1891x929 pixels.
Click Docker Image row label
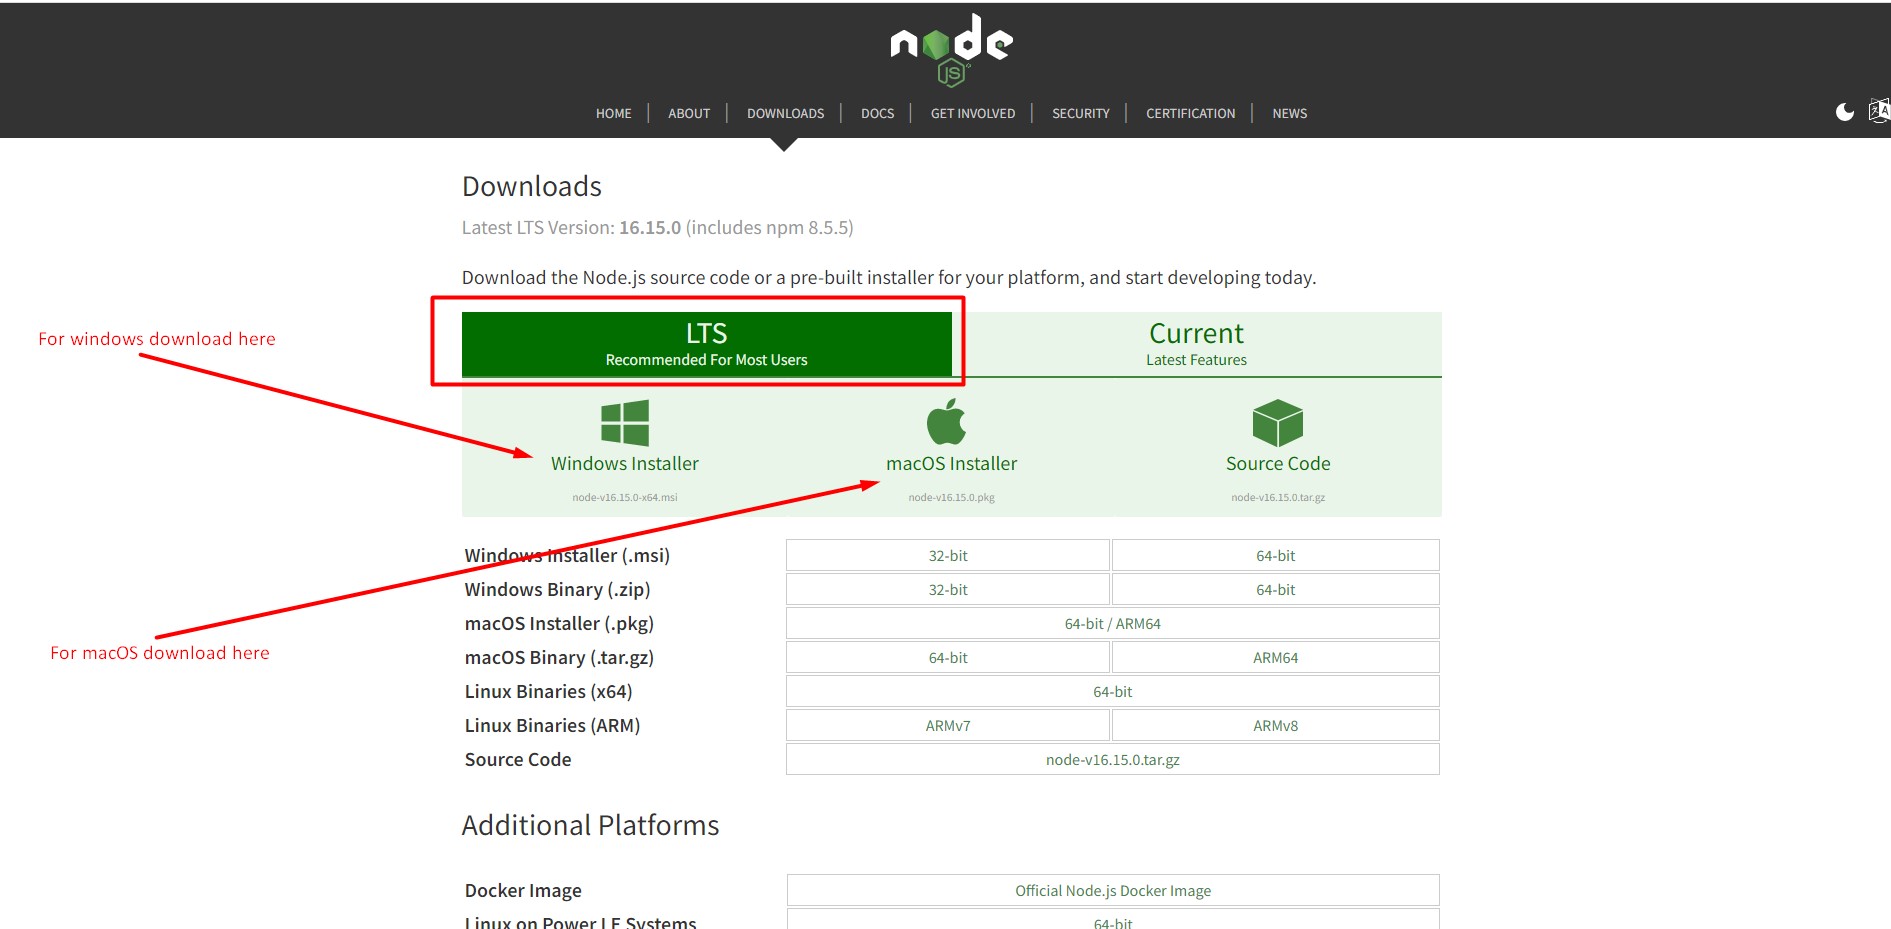pyautogui.click(x=523, y=890)
